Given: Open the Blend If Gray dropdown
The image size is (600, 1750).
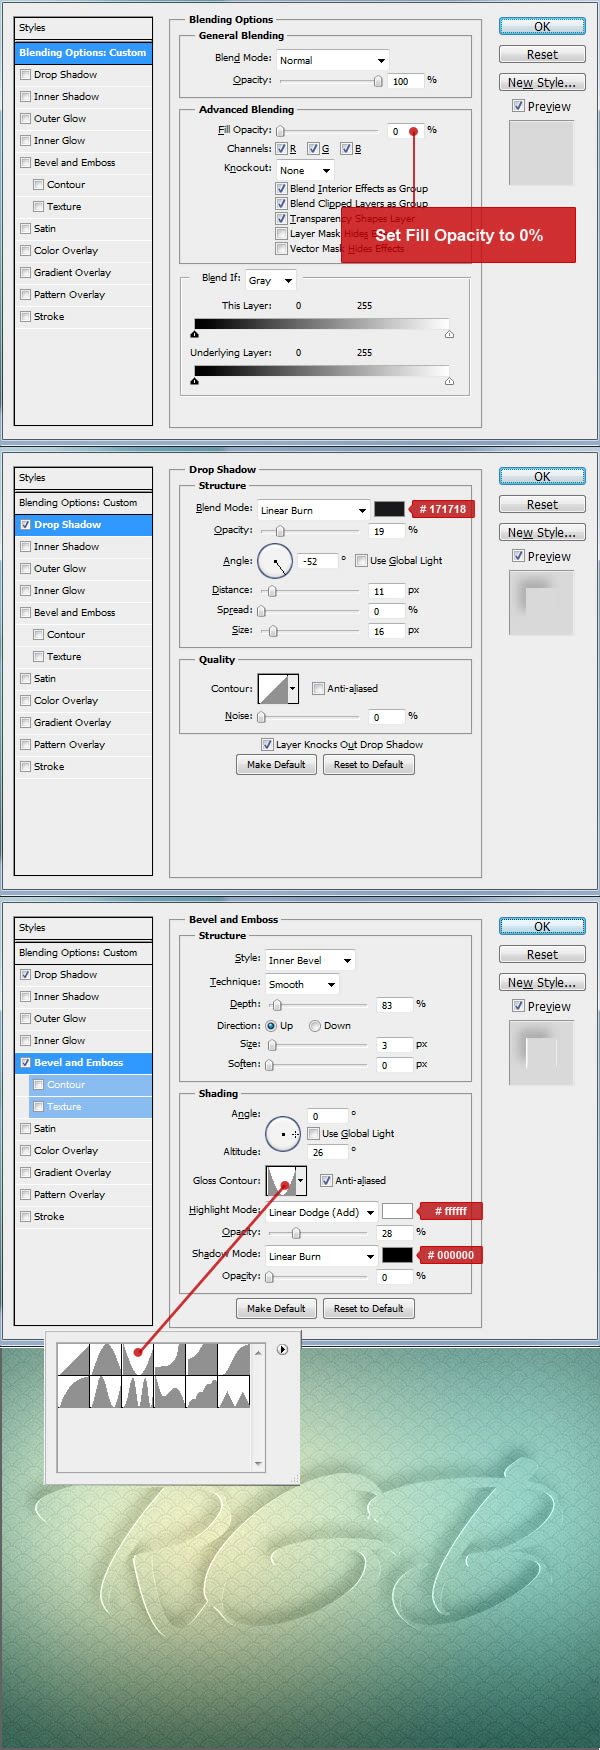Looking at the screenshot, I should pos(270,281).
